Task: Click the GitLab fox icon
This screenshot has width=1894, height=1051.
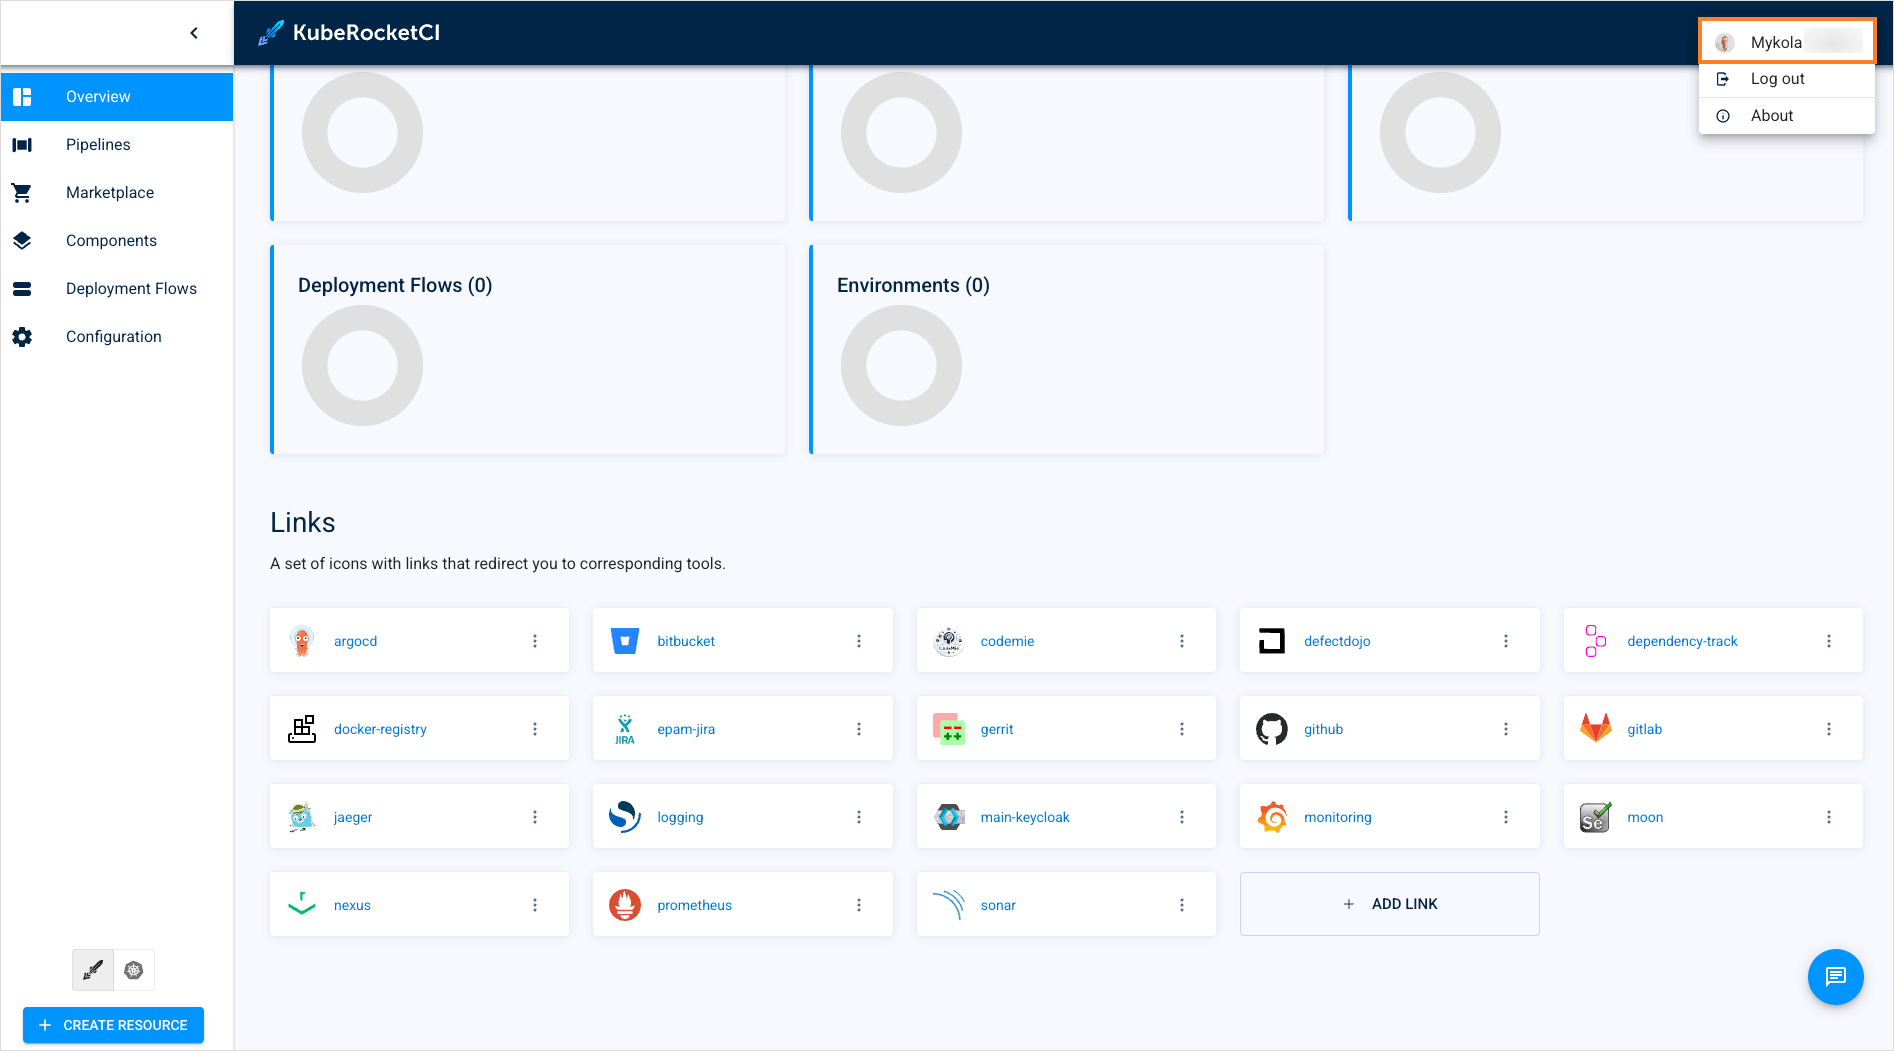Action: 1595,729
